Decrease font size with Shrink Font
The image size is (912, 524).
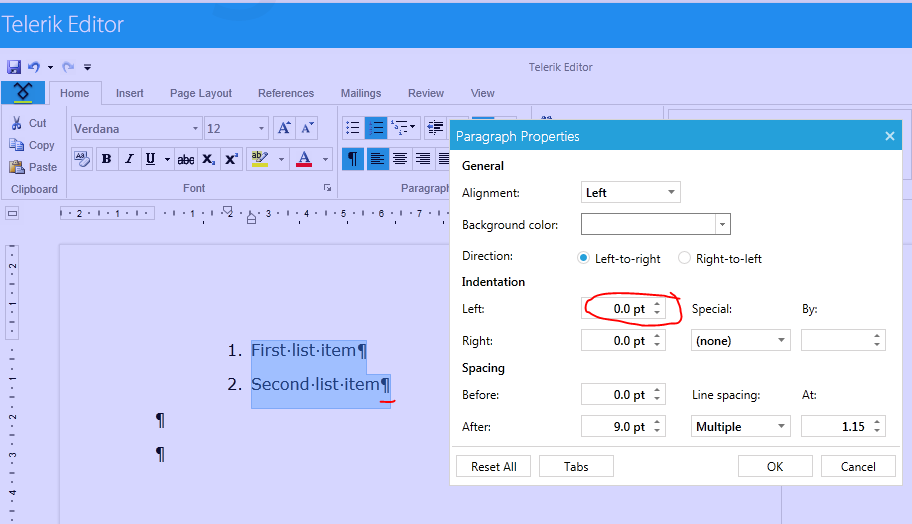click(x=307, y=128)
